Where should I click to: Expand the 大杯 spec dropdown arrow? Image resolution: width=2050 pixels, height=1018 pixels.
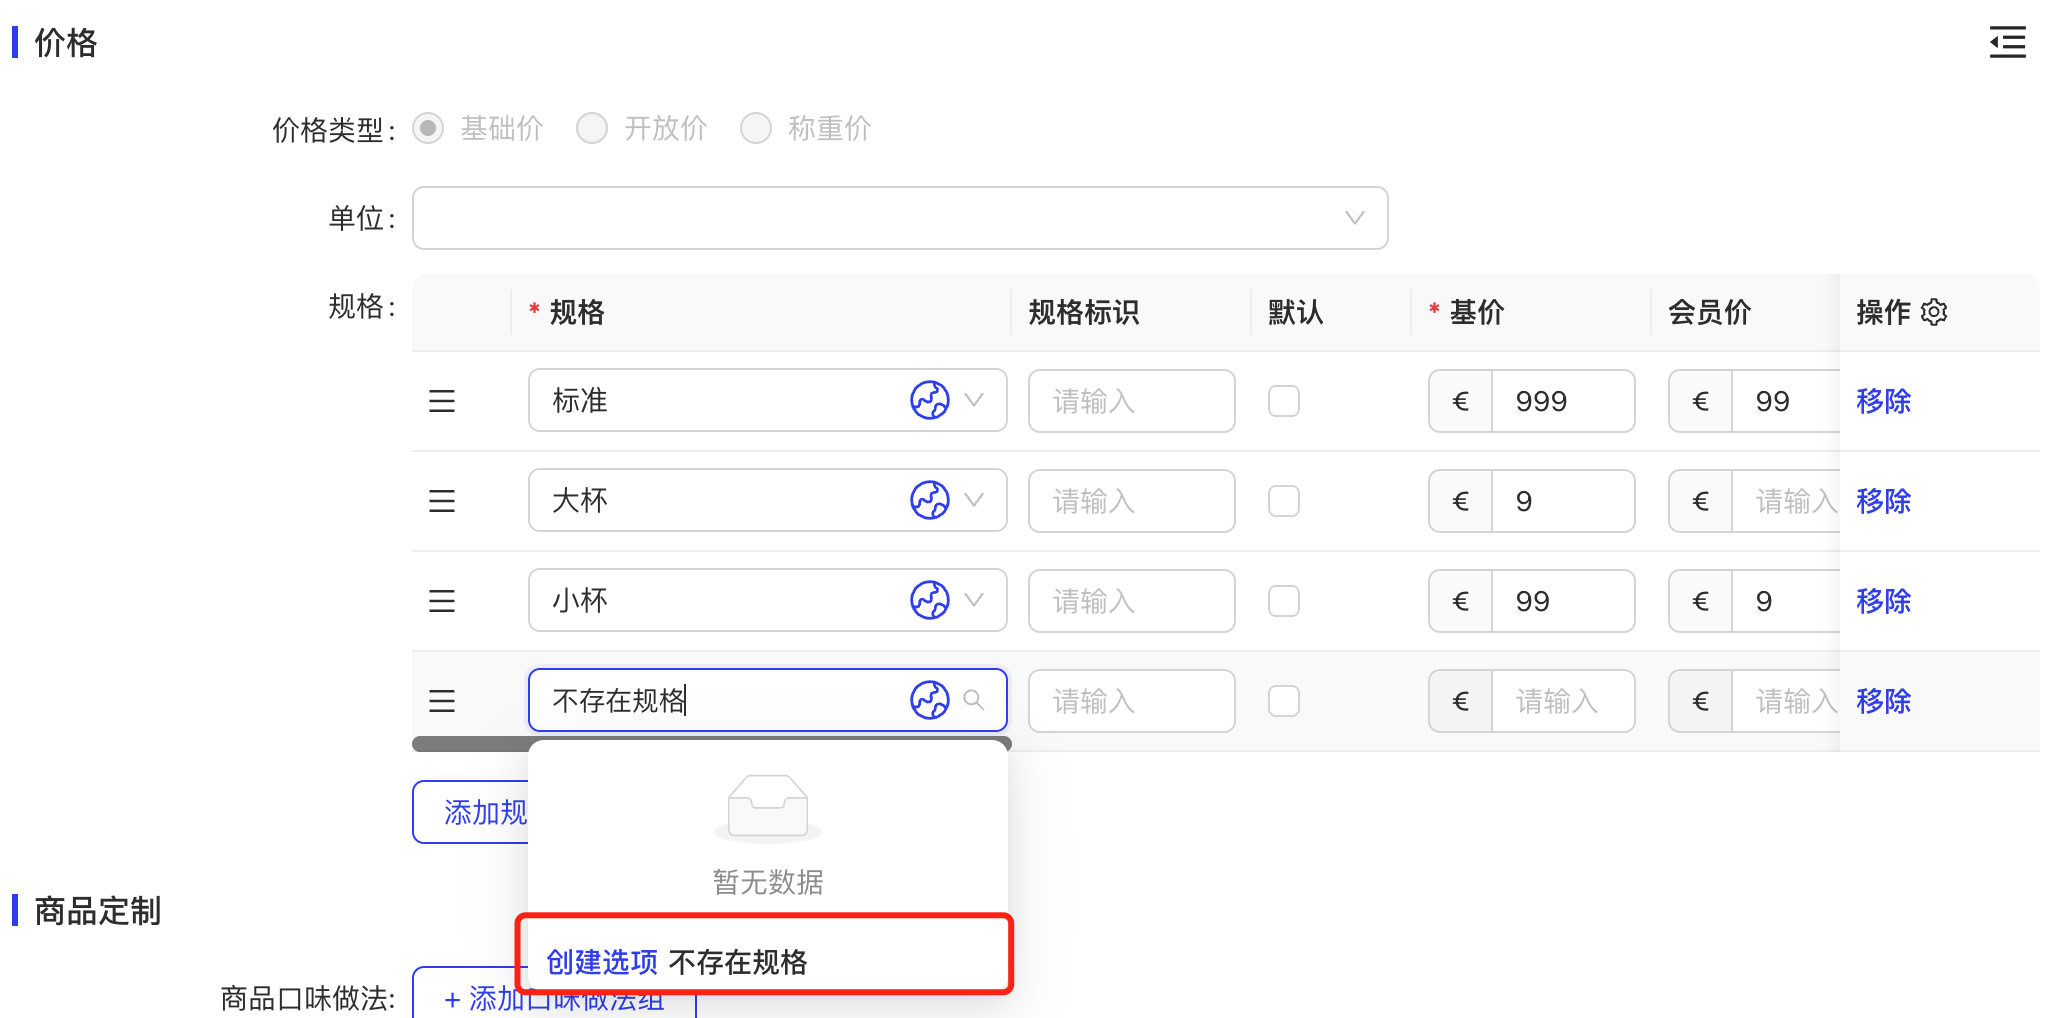click(974, 500)
